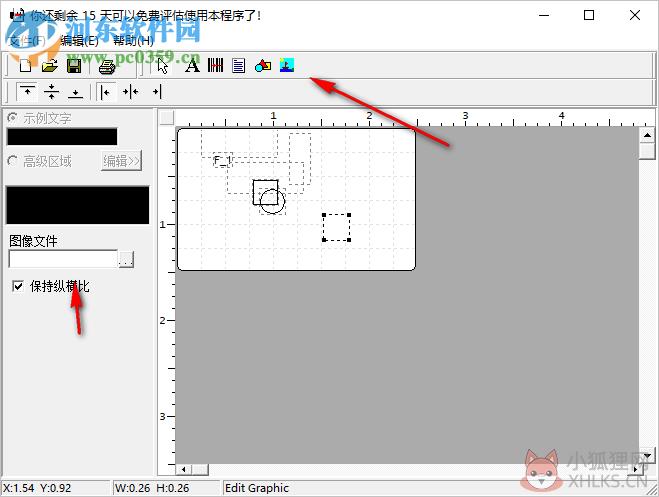
Task: Select the 示例文字 radio button
Action: click(12, 118)
